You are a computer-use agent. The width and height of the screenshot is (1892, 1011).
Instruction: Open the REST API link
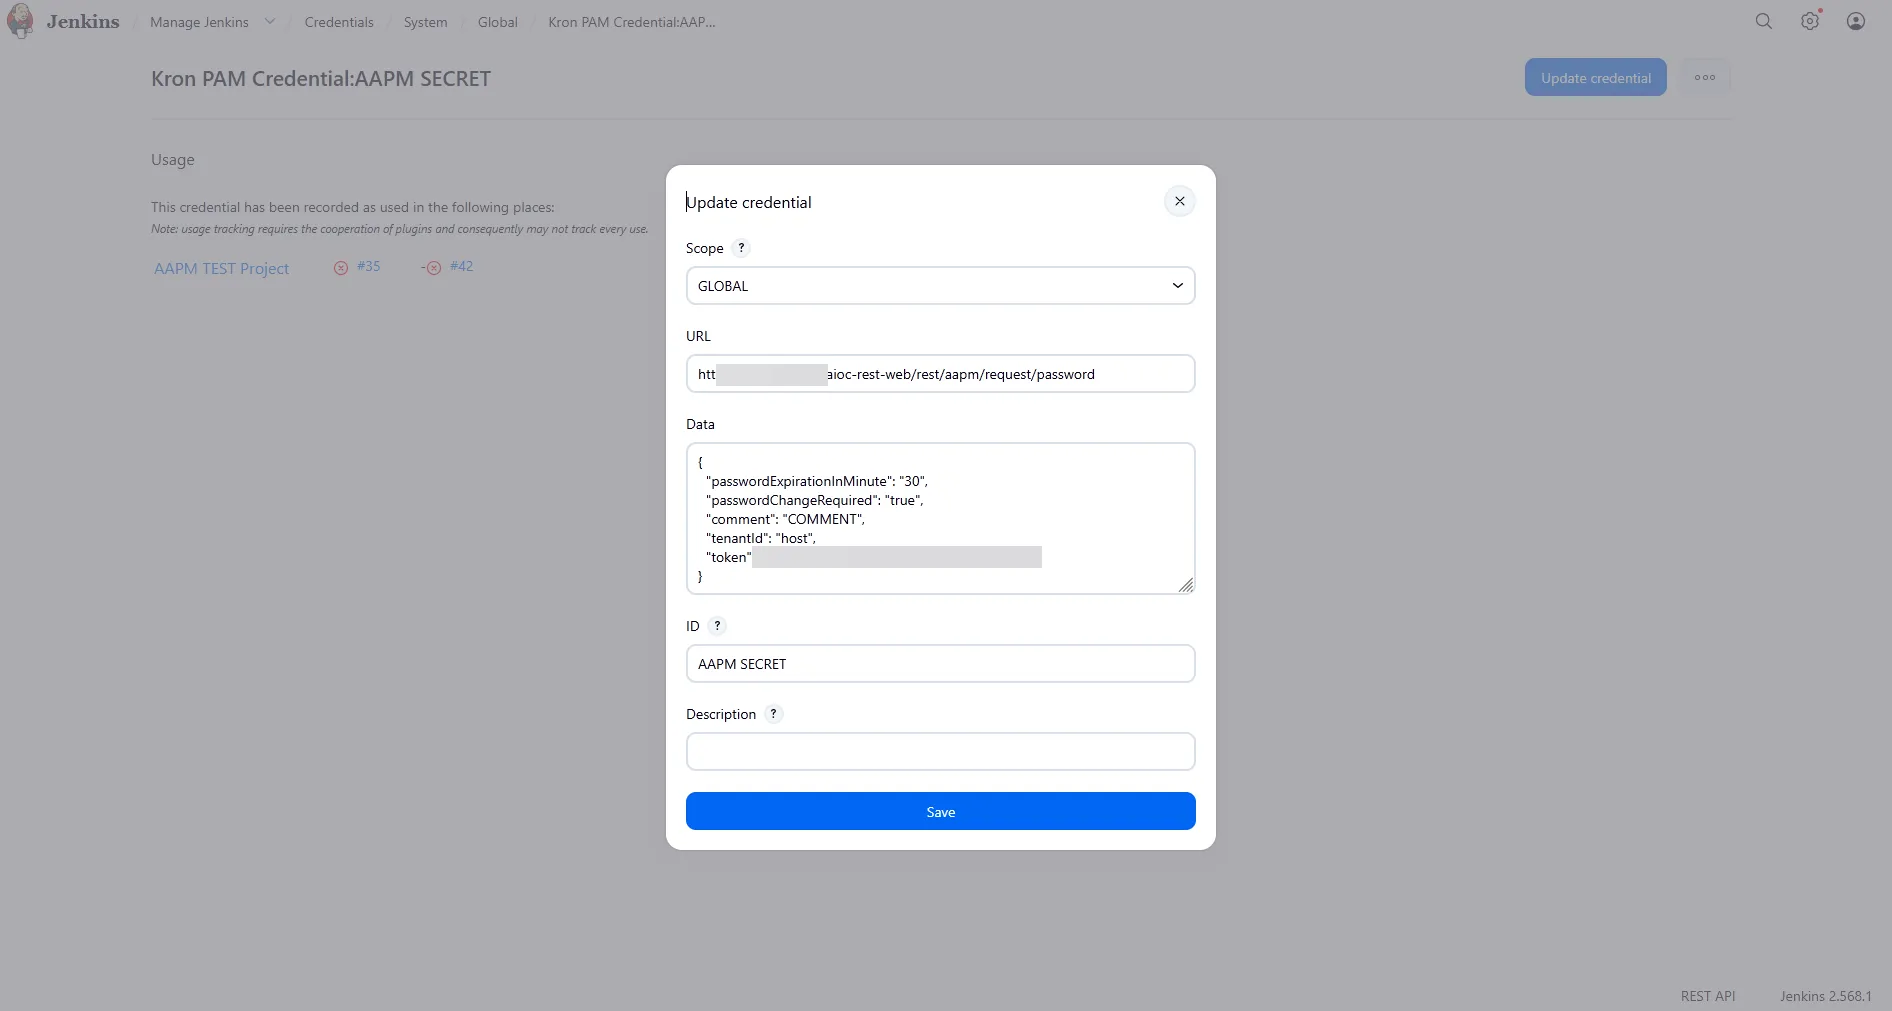pos(1708,996)
